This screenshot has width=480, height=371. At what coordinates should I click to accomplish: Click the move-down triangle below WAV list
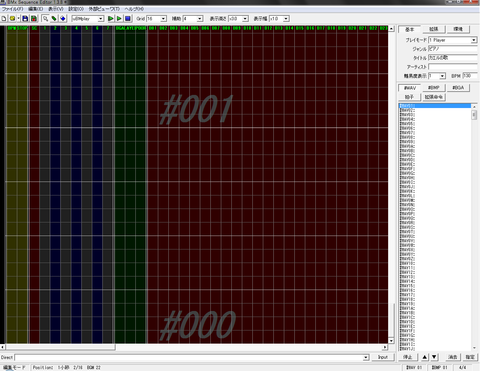[434, 357]
